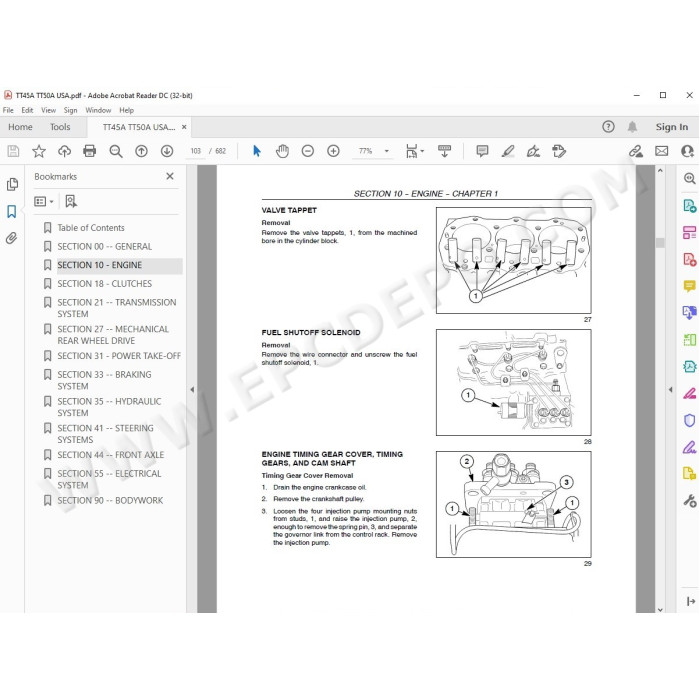
Task: Open page thumbnails panel
Action: pos(12,184)
